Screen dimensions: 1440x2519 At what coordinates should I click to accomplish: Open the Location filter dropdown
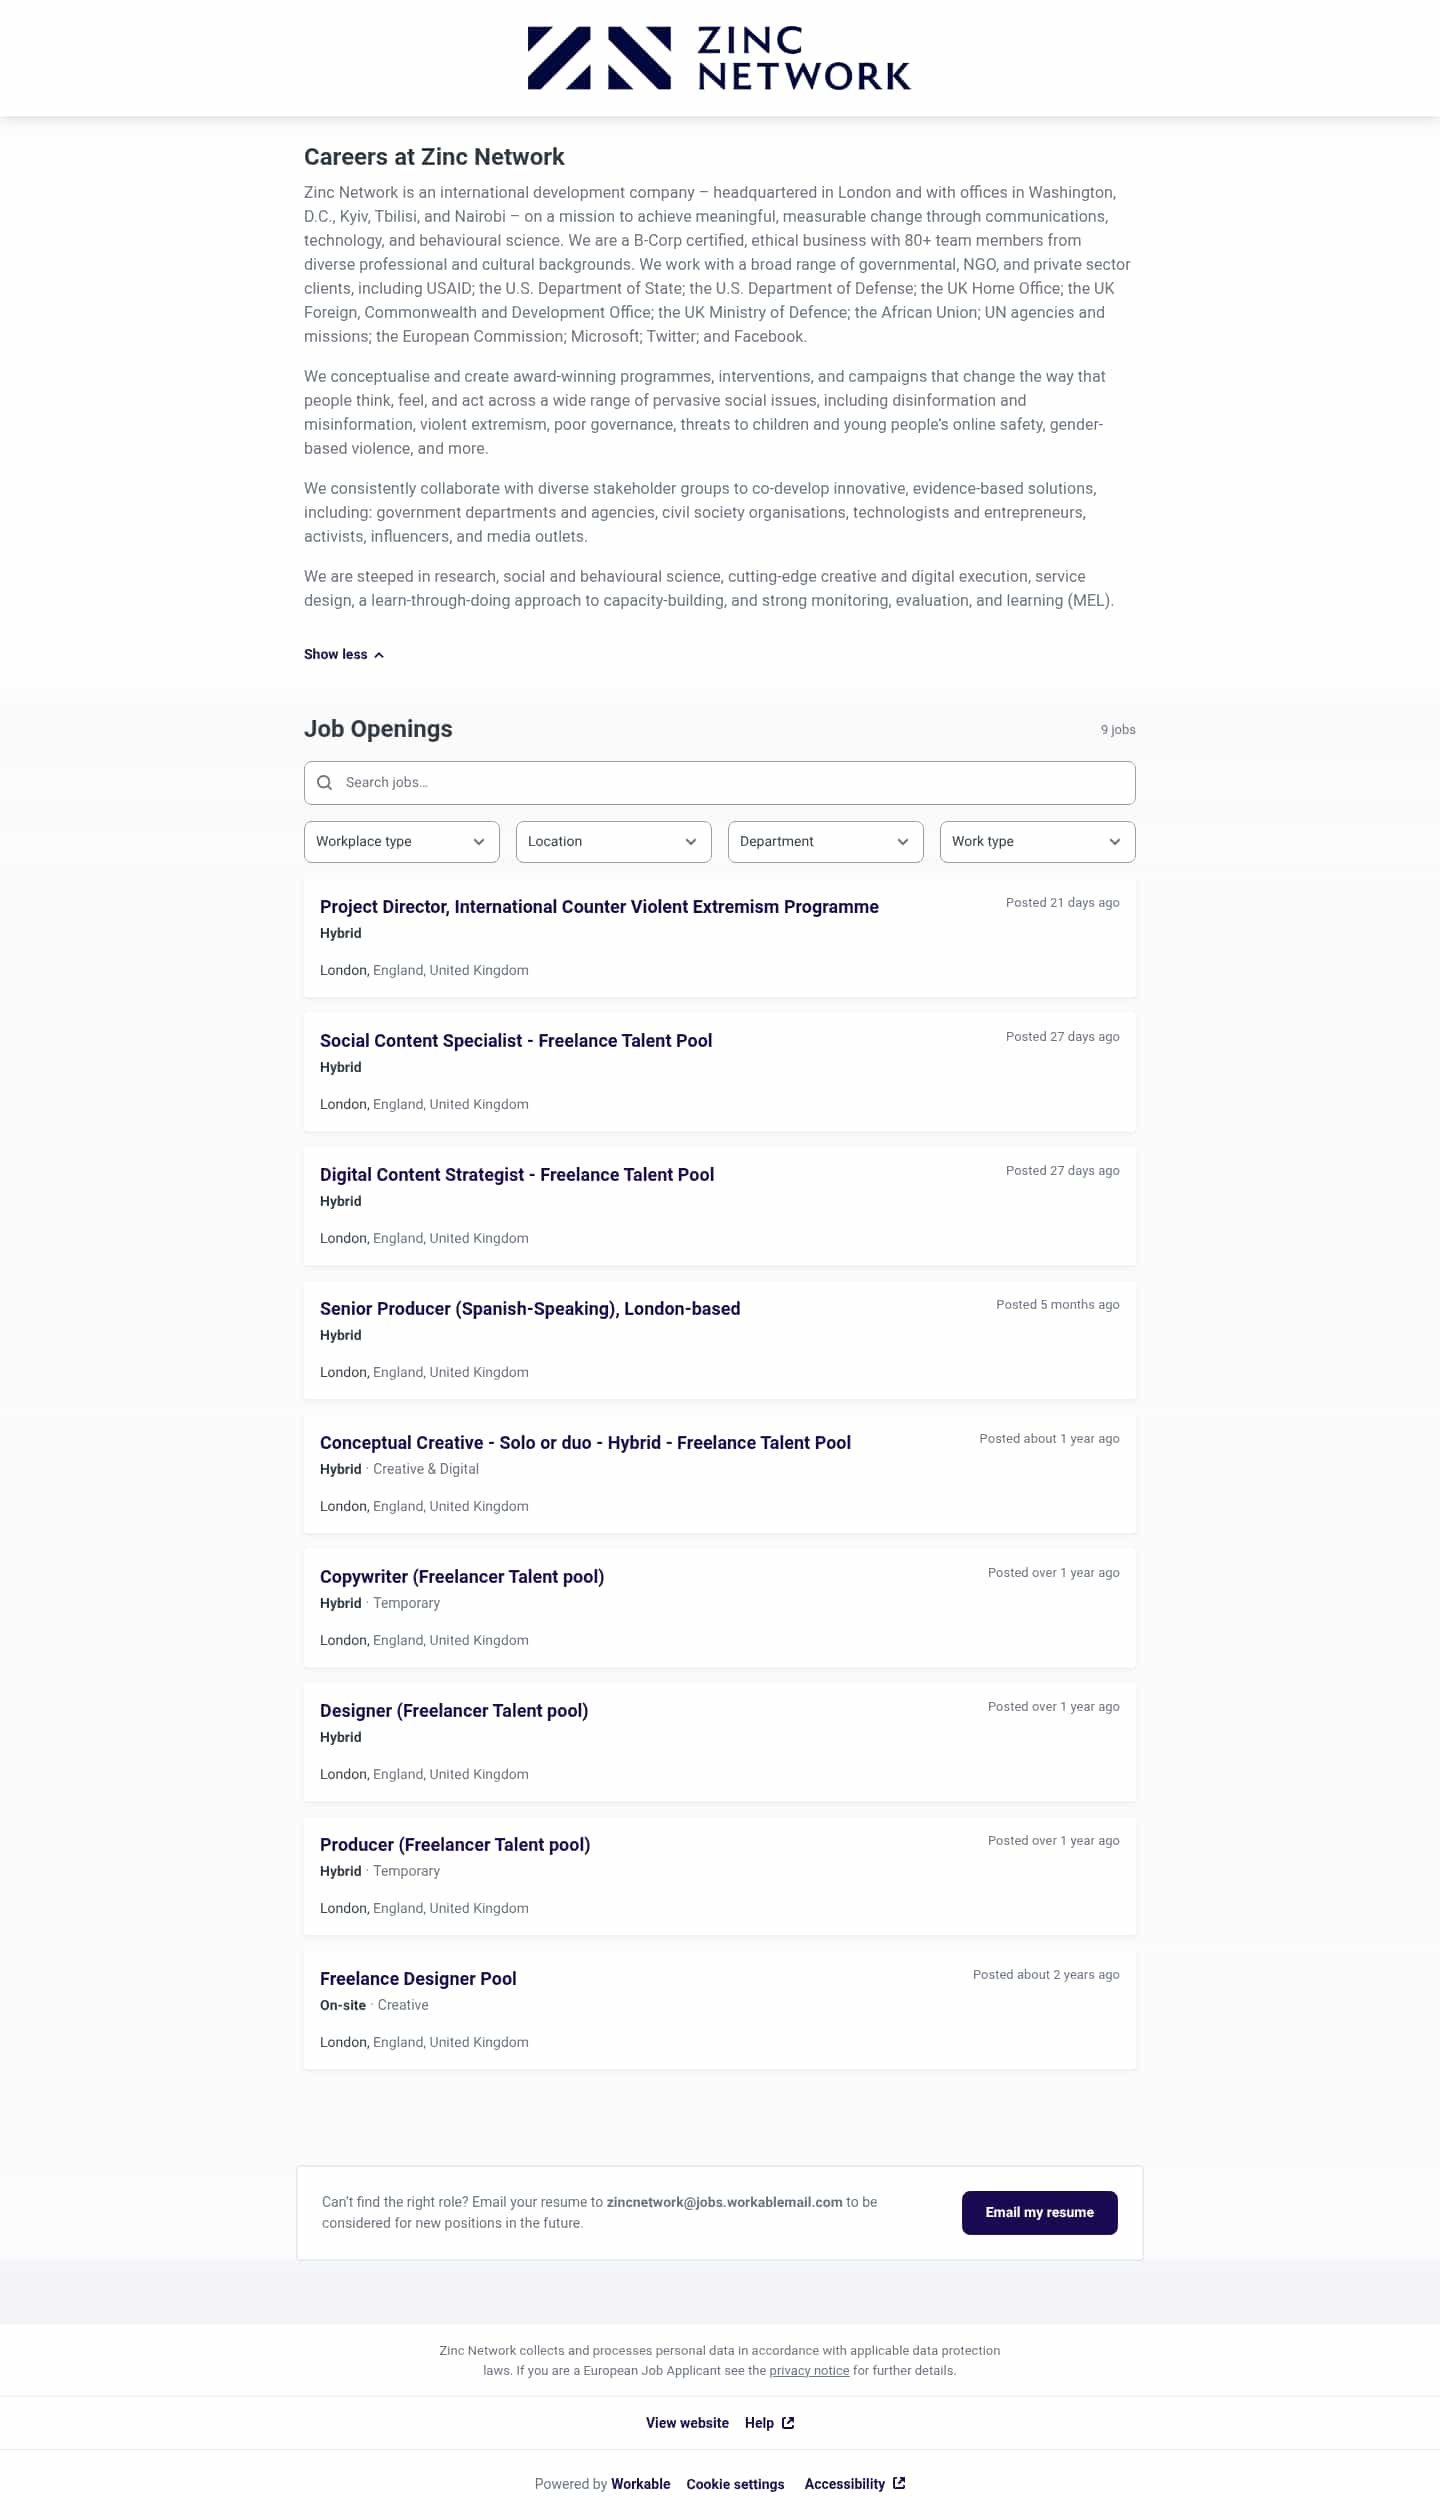tap(613, 842)
